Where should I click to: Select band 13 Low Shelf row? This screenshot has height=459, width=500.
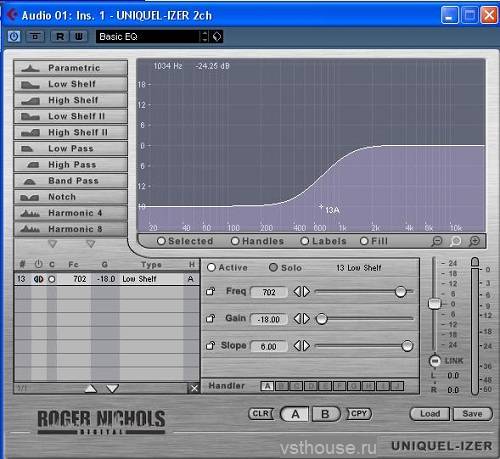107,279
